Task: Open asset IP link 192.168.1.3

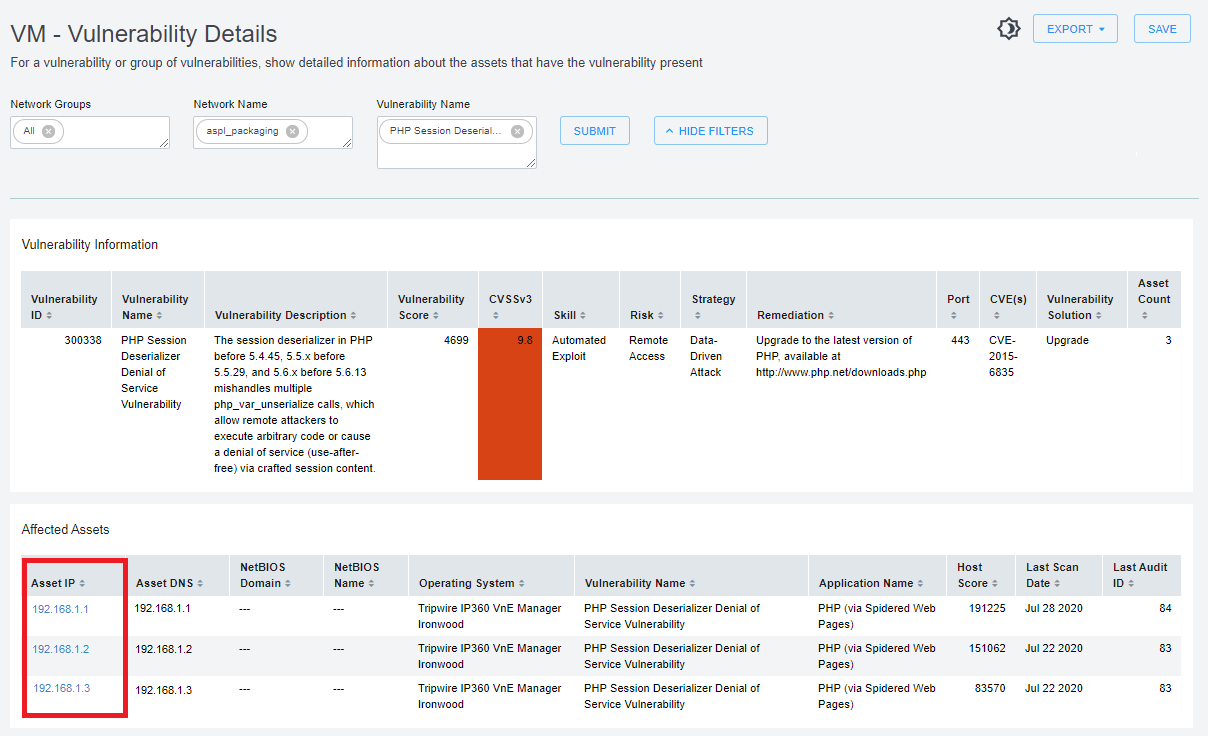Action: pyautogui.click(x=61, y=688)
